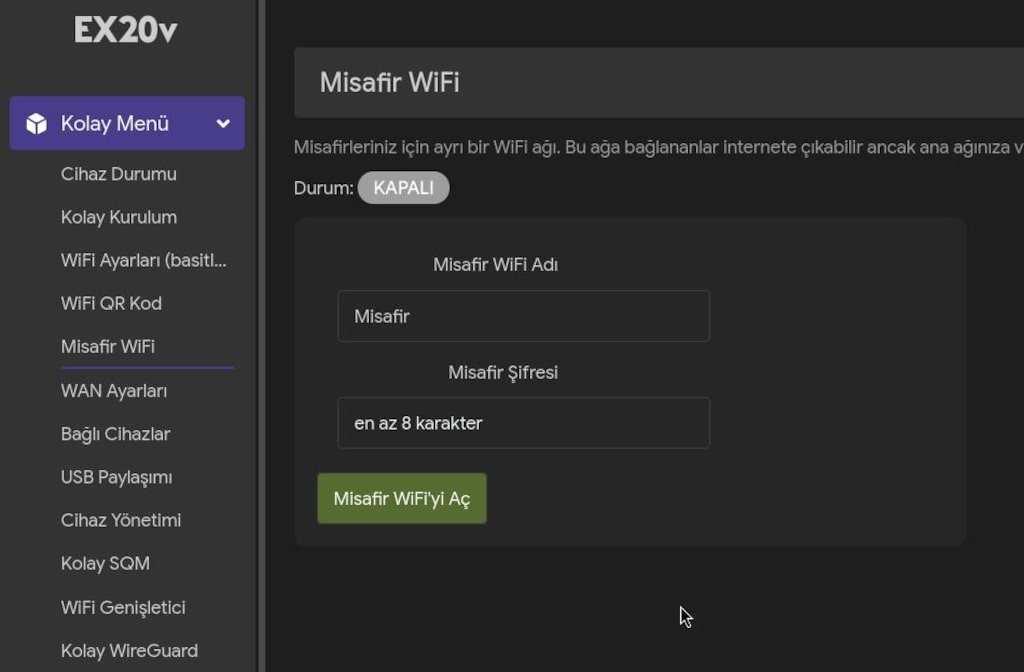Show Bağlı Cihazlar list
This screenshot has width=1024, height=672.
tap(116, 434)
